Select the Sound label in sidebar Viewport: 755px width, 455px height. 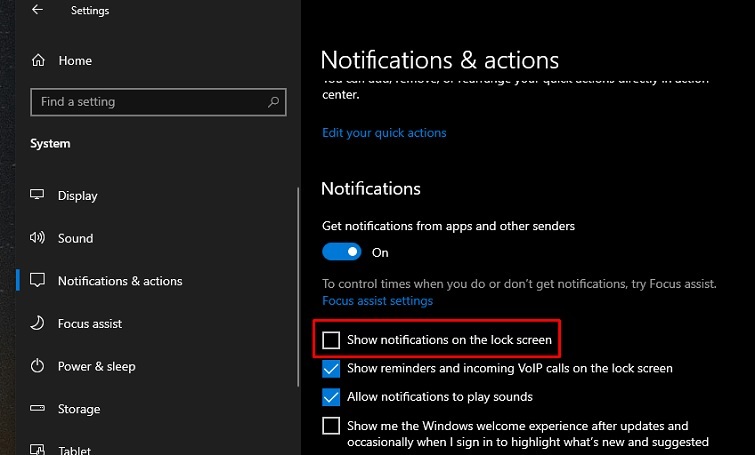coord(75,238)
